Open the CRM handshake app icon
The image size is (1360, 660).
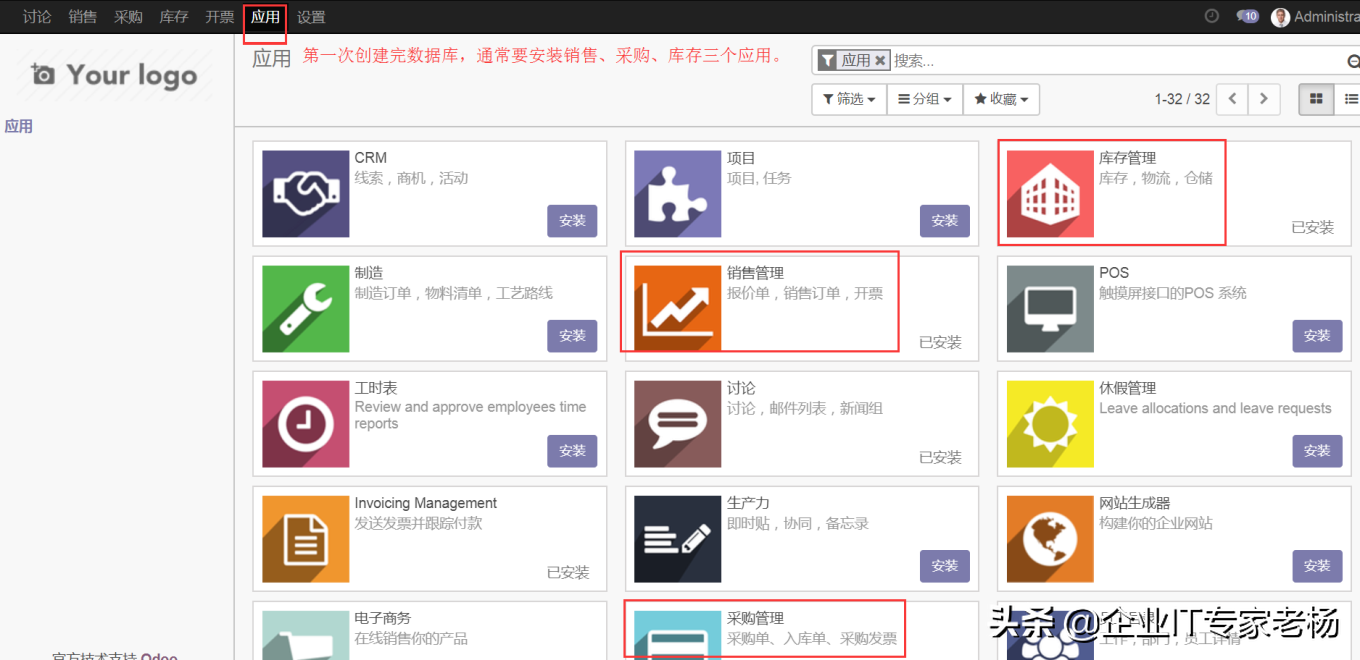306,194
